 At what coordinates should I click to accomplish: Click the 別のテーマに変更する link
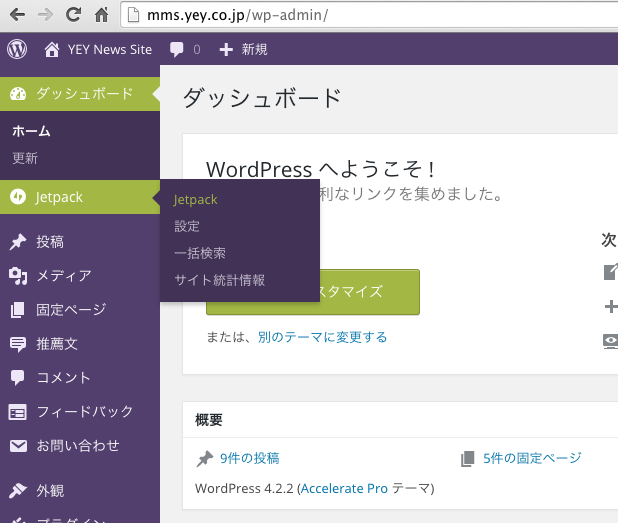[322, 337]
